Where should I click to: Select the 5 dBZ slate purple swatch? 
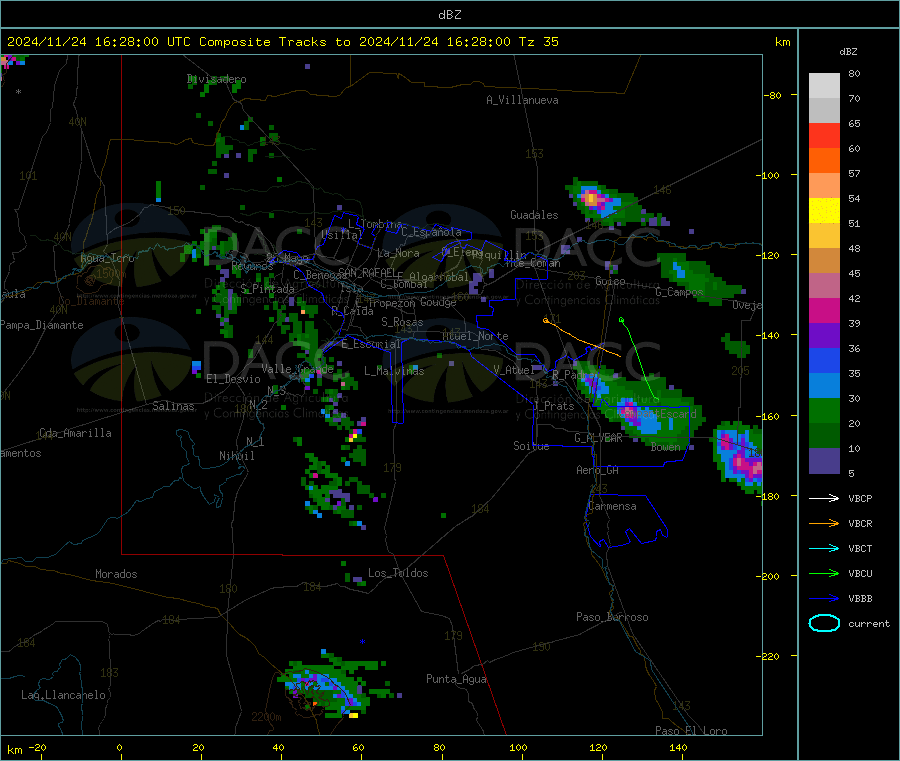[824, 461]
